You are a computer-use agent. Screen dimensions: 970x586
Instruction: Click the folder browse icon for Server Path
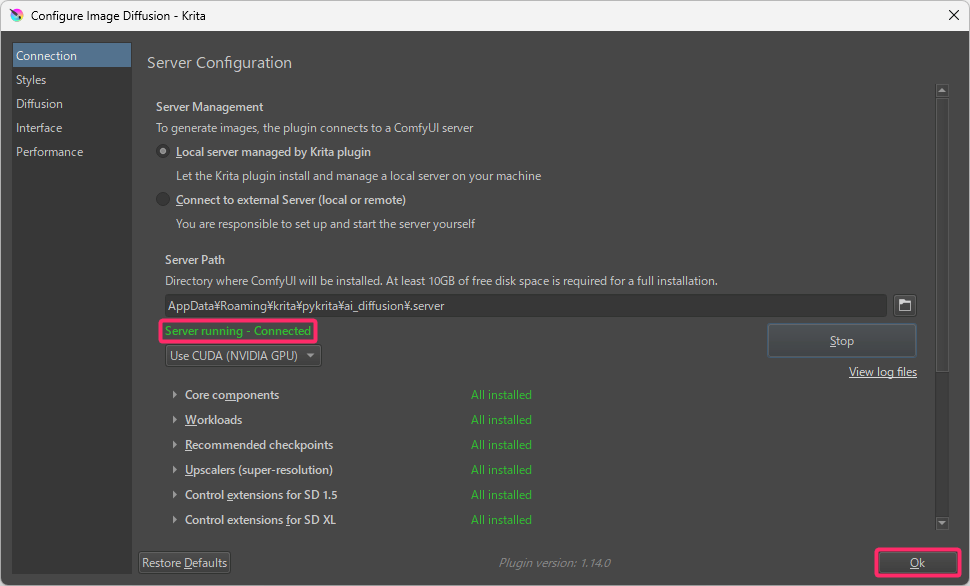[904, 305]
